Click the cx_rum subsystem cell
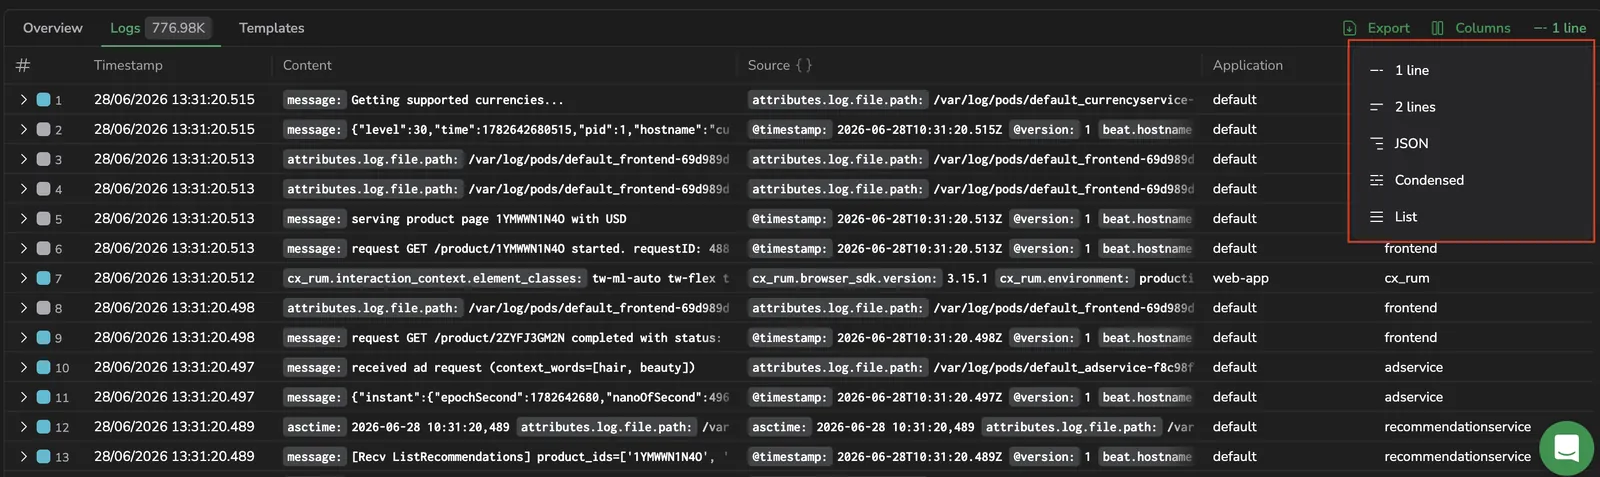1600x477 pixels. [x=1407, y=278]
